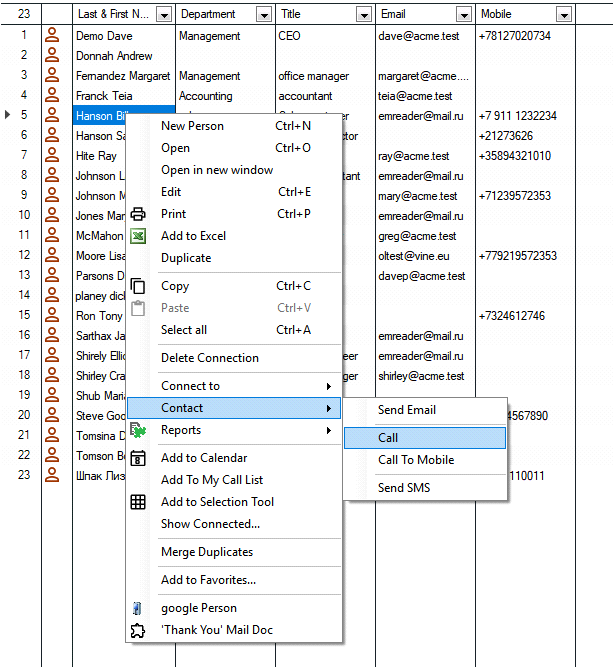Screen dimensions: 613x667
Task: Choose Edit from context menu
Action: 234,192
